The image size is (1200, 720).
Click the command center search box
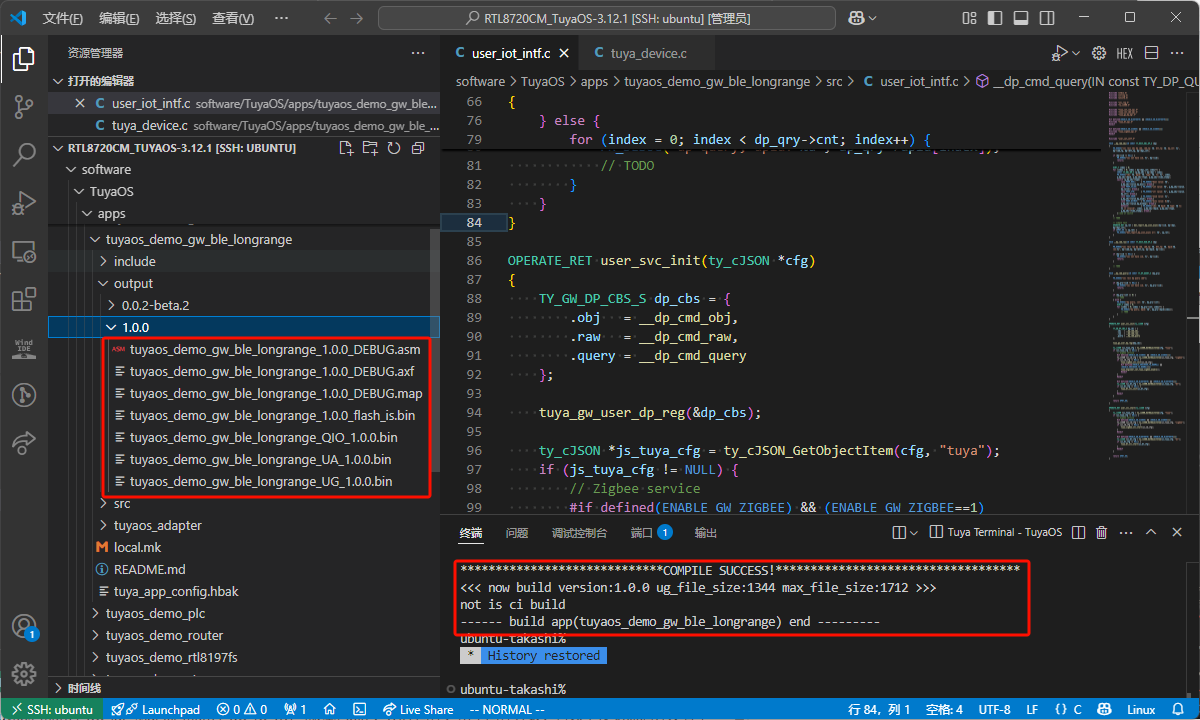[x=608, y=18]
